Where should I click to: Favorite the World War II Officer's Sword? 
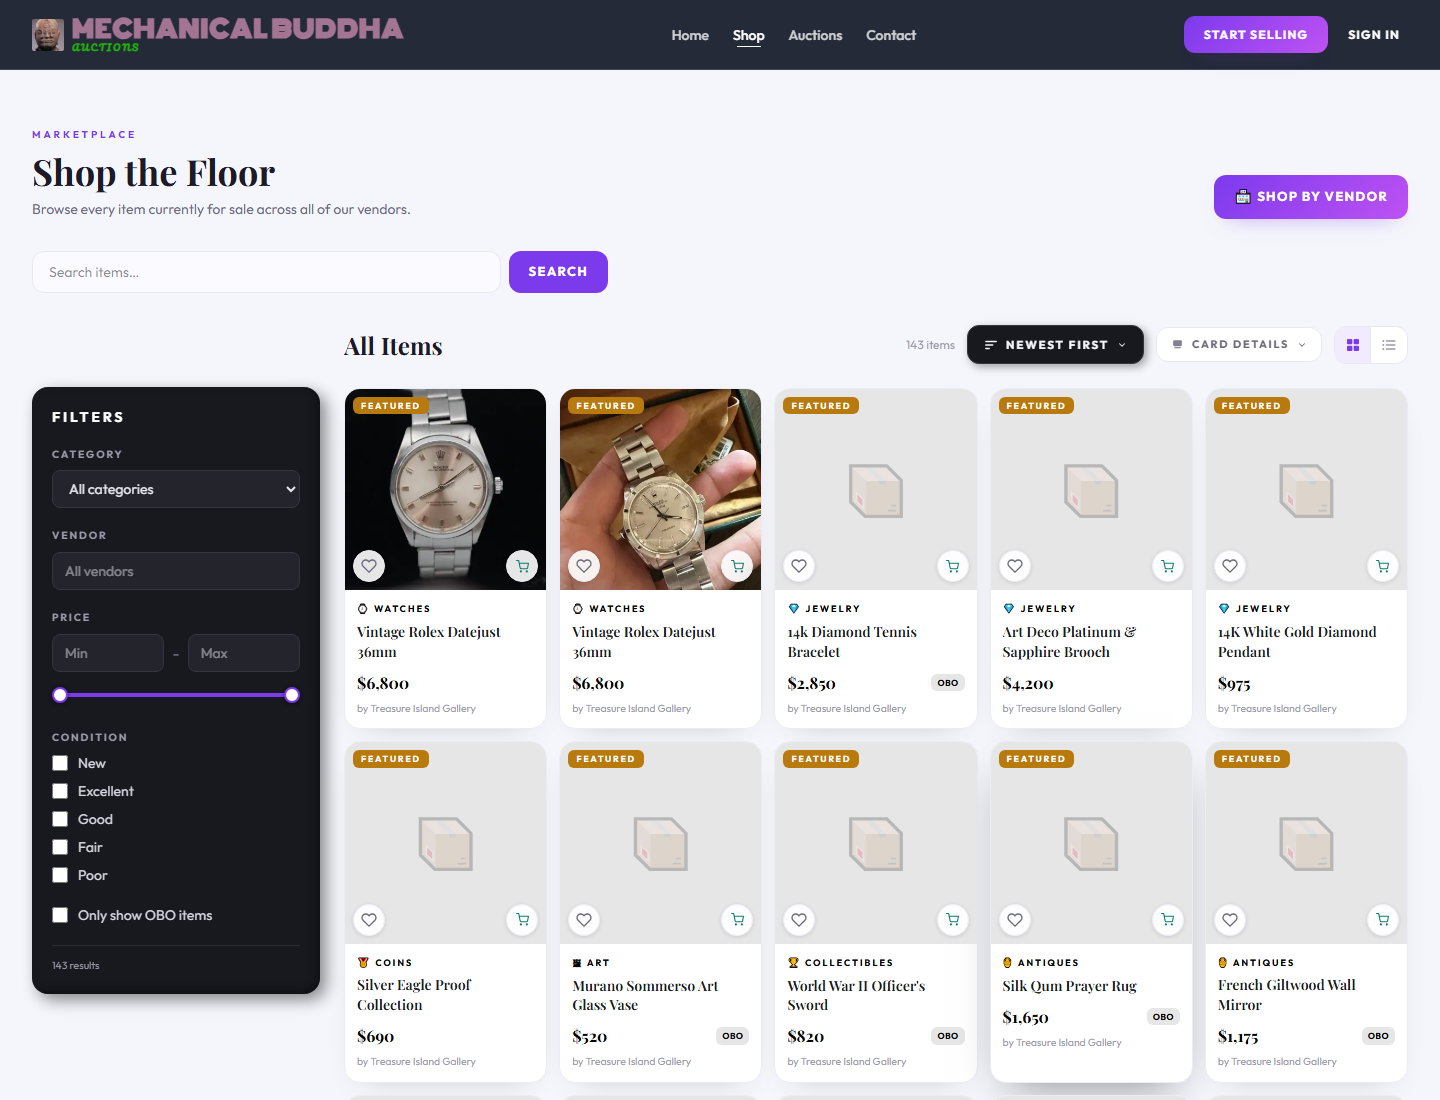[x=799, y=920]
